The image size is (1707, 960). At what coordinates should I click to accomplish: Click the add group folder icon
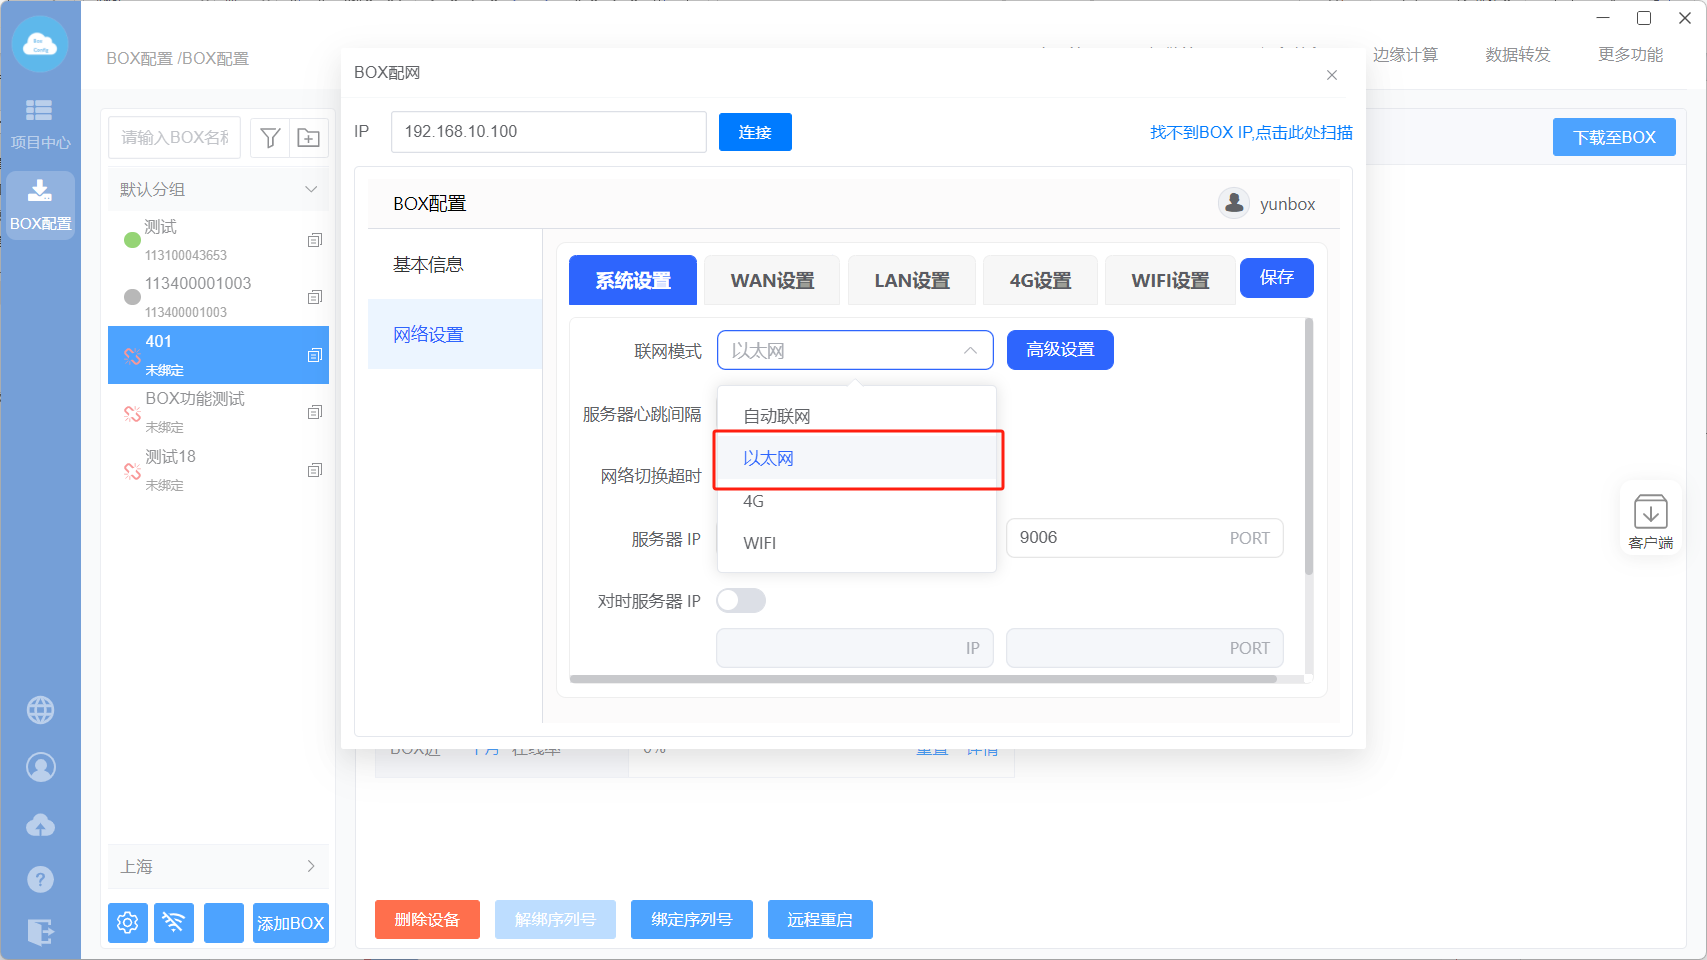[309, 138]
